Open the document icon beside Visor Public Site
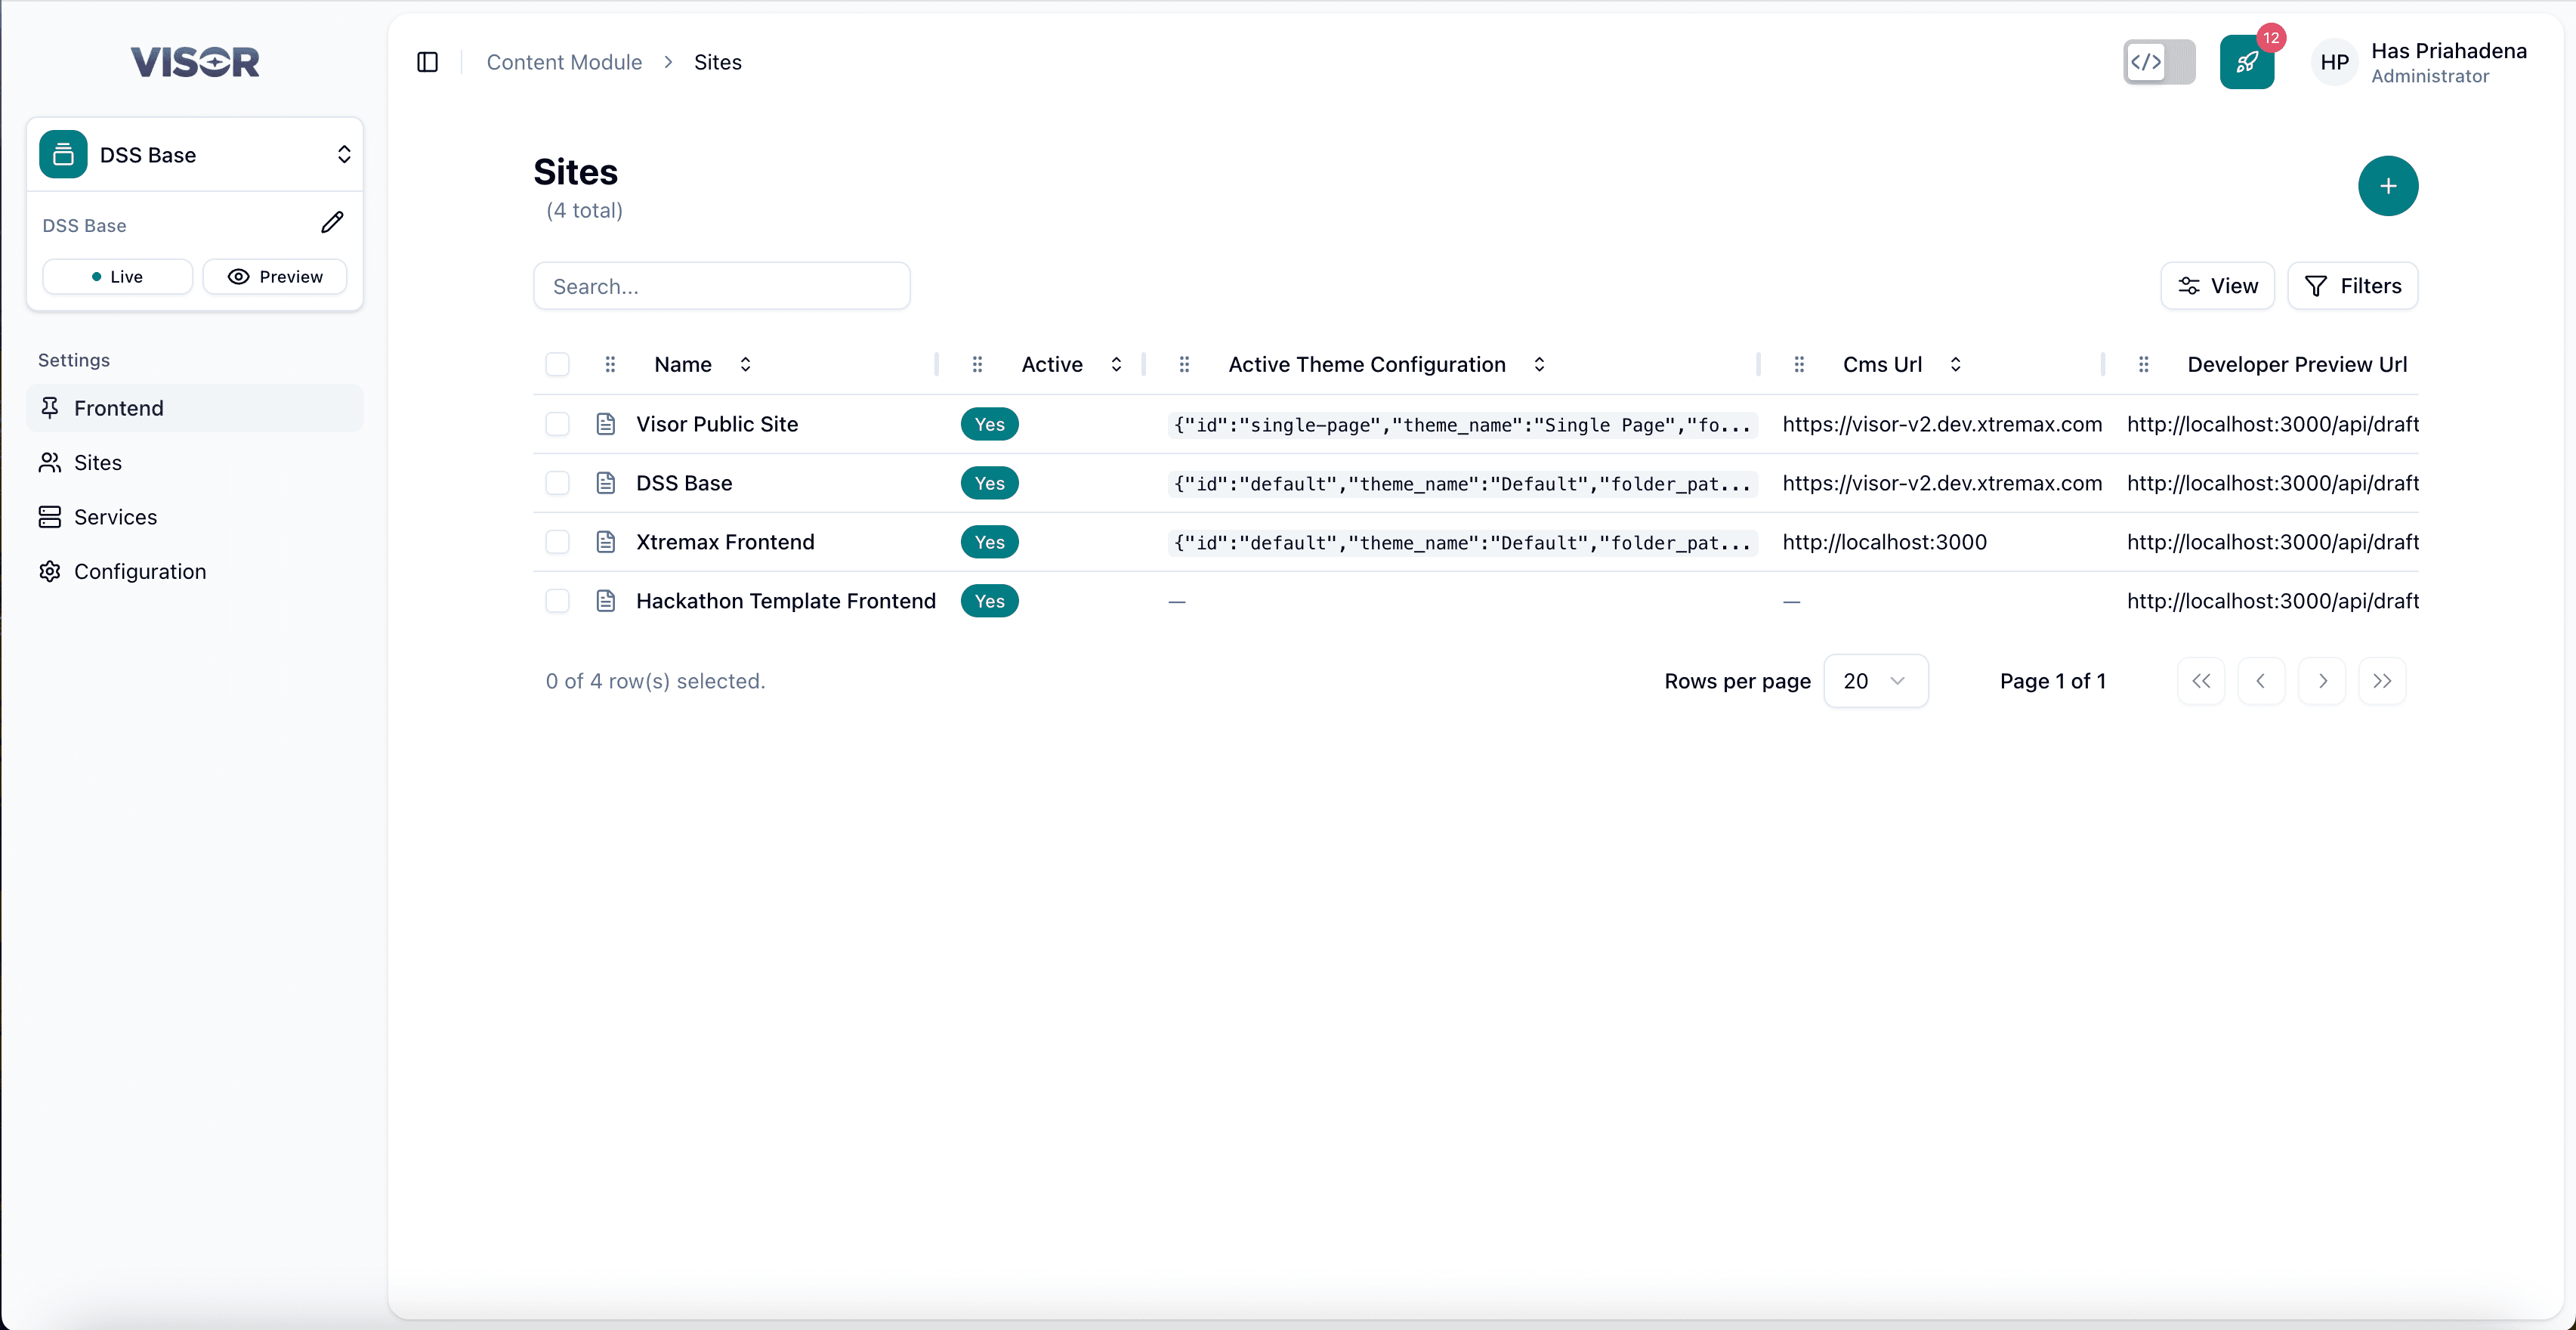This screenshot has height=1330, width=2576. pos(607,424)
